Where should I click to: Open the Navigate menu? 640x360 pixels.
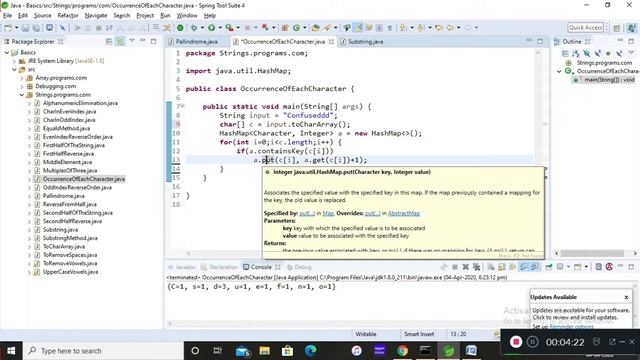tap(96, 16)
